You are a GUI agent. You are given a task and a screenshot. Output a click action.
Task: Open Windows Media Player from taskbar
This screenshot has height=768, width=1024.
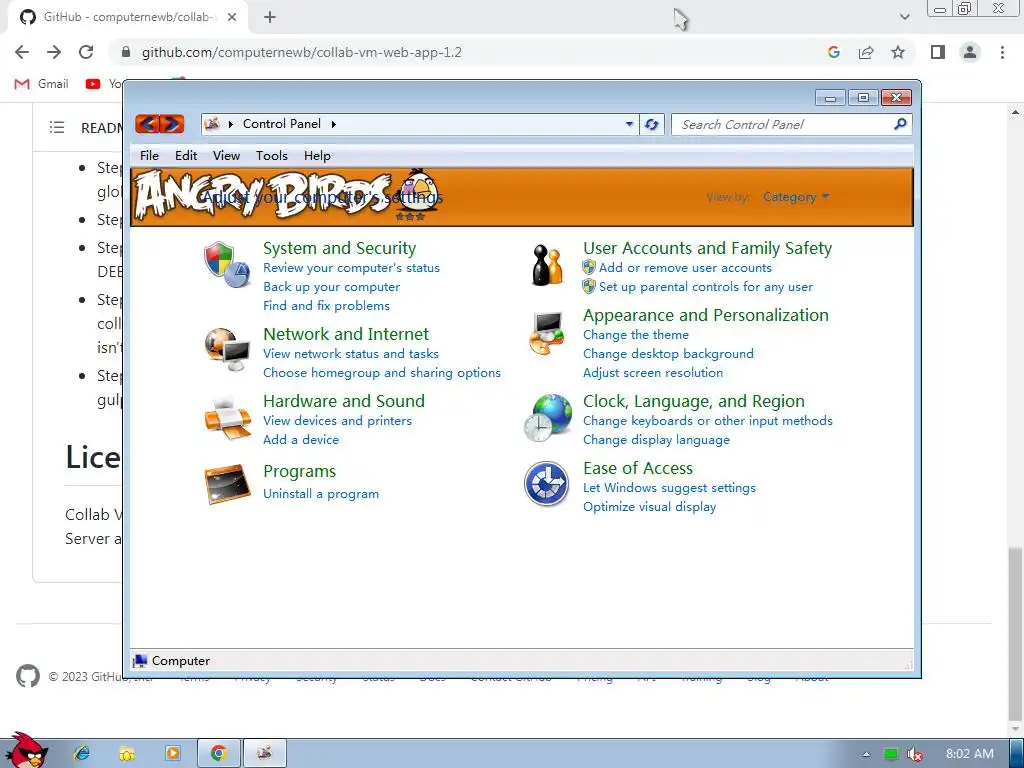pyautogui.click(x=172, y=754)
